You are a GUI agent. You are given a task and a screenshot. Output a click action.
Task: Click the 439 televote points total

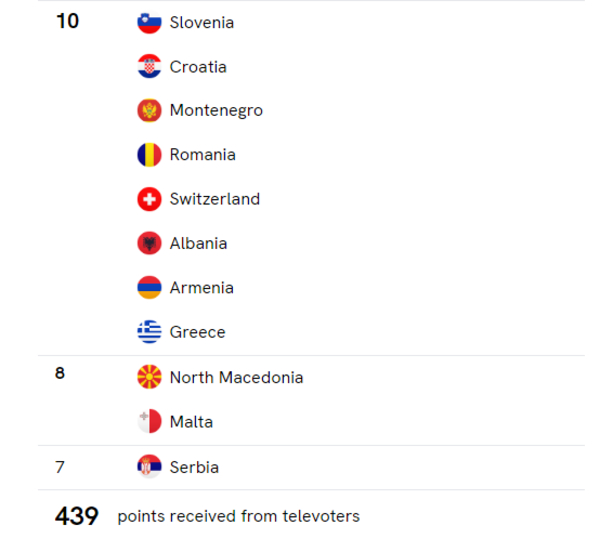tap(76, 516)
